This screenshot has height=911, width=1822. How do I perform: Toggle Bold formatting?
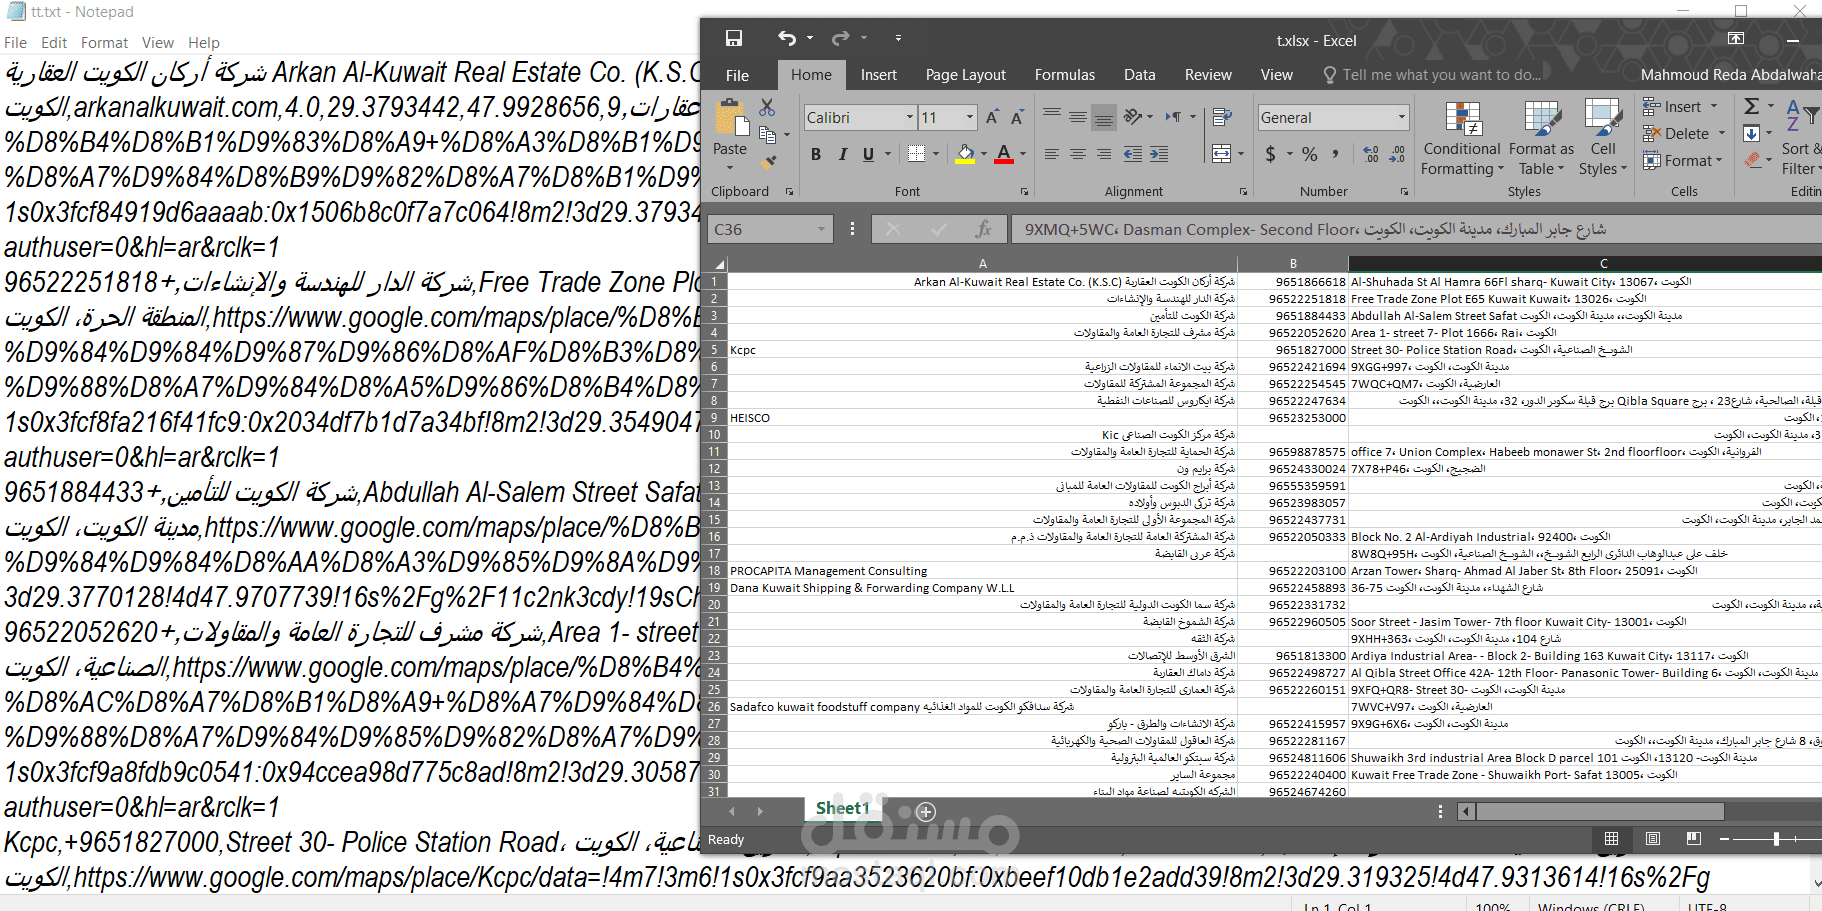[816, 154]
